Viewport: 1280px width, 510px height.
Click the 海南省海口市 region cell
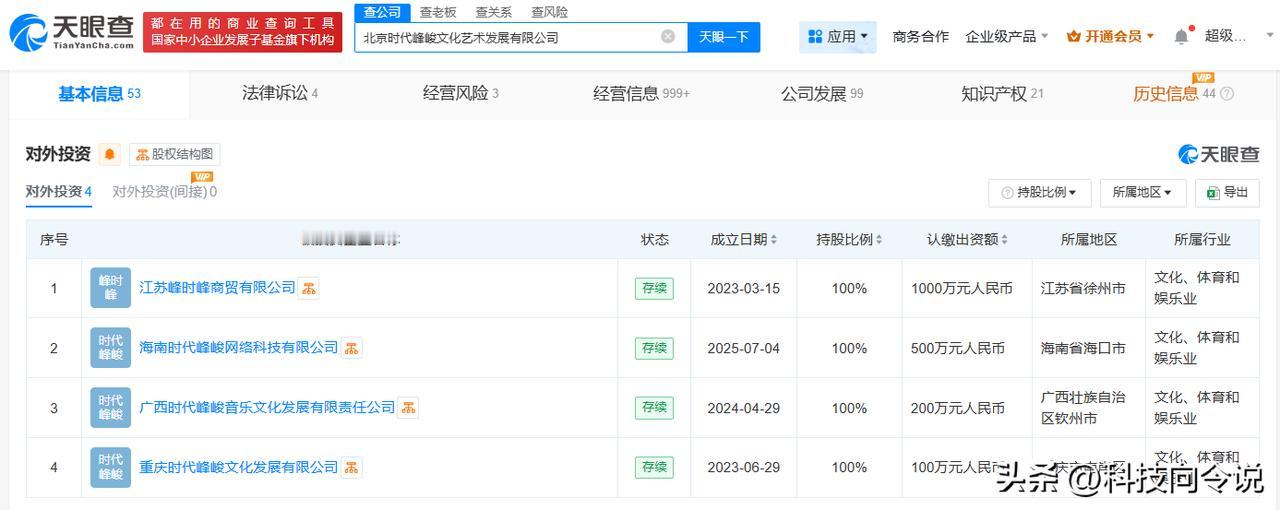1083,348
